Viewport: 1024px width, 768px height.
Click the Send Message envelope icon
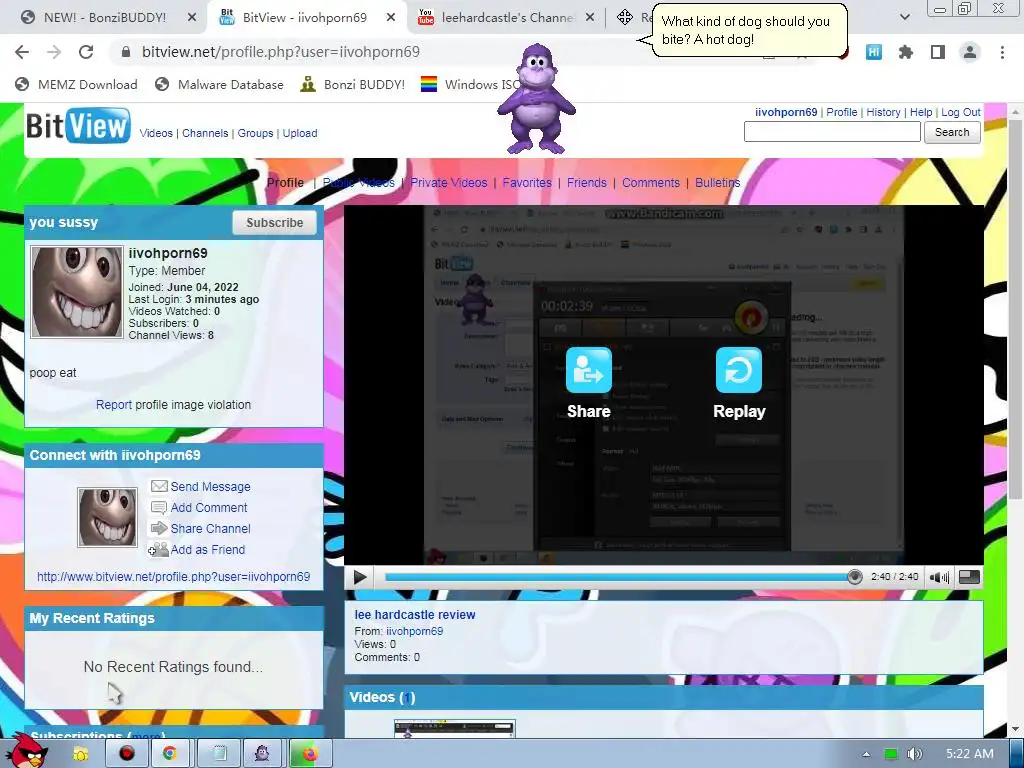pos(159,487)
